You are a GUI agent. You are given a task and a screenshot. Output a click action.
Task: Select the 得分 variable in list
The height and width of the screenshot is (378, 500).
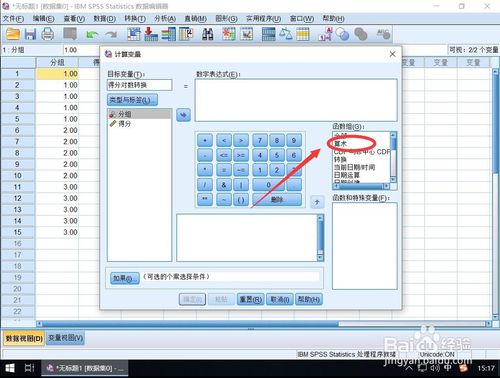coord(125,124)
